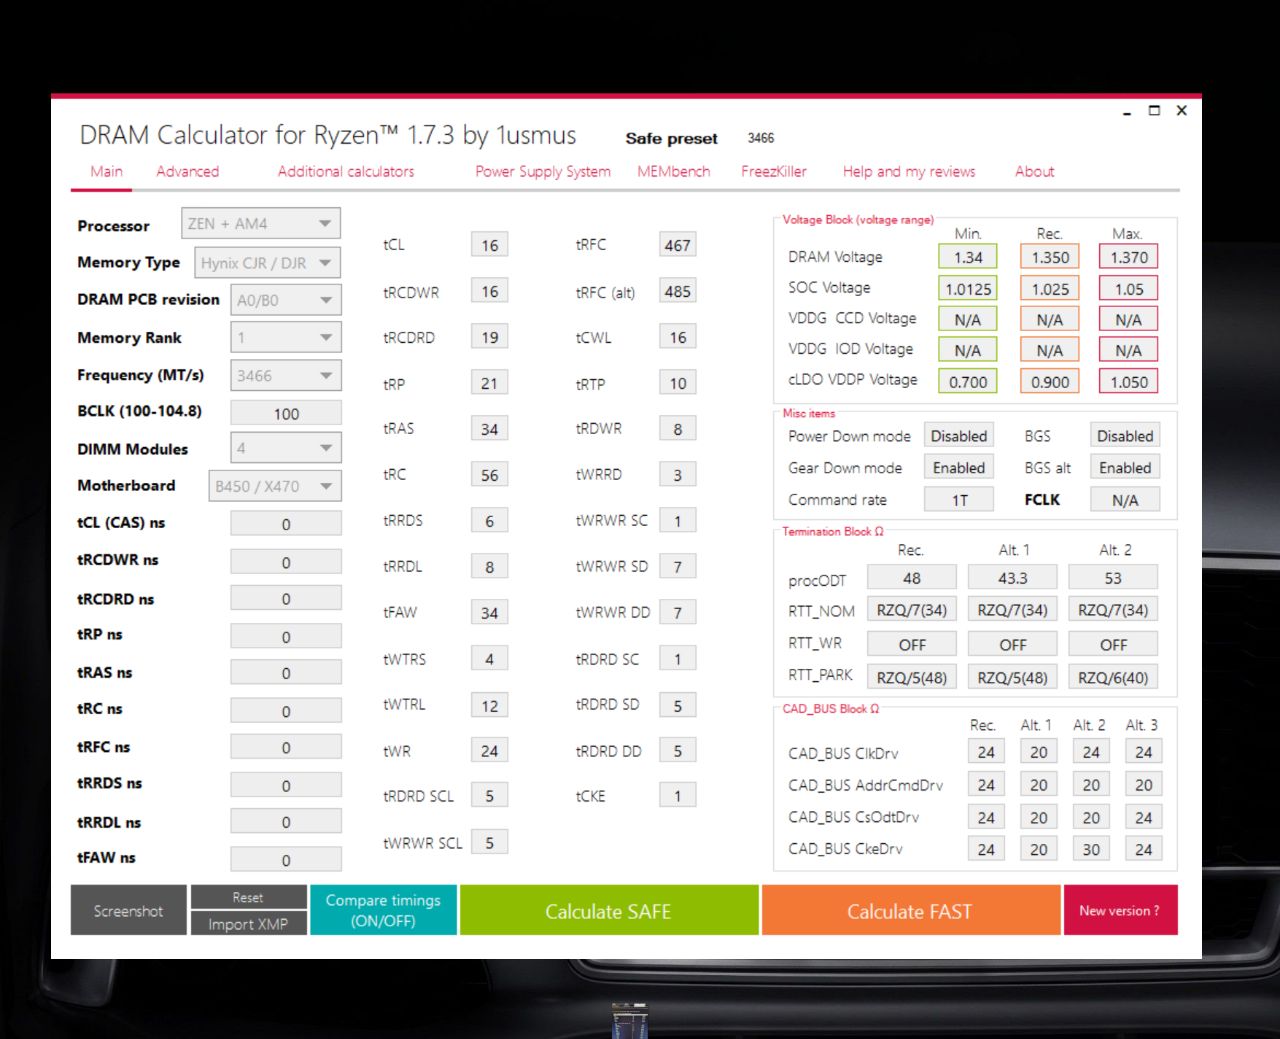Click Power Down mode Disabled value
This screenshot has height=1039, width=1280.
tap(959, 436)
